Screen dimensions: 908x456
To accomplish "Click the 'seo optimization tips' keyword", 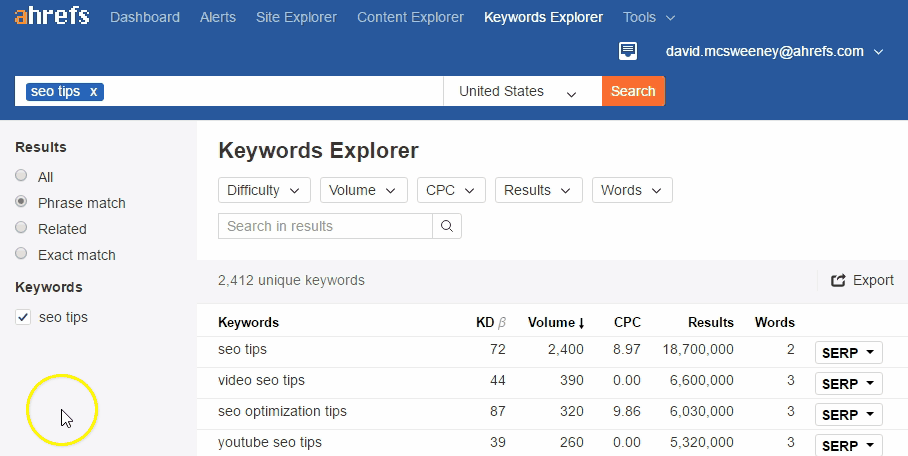I will pyautogui.click(x=283, y=411).
